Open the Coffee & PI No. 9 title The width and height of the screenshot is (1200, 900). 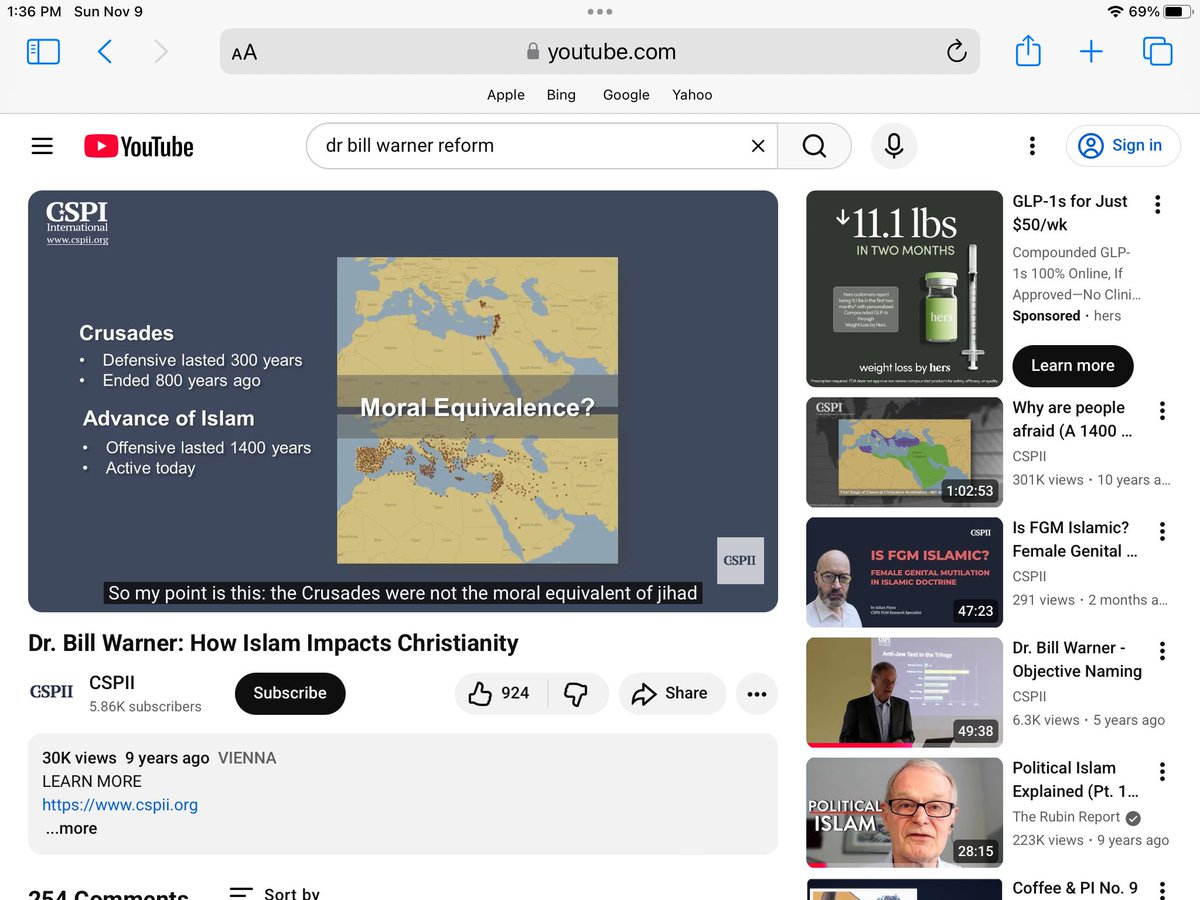point(1075,888)
